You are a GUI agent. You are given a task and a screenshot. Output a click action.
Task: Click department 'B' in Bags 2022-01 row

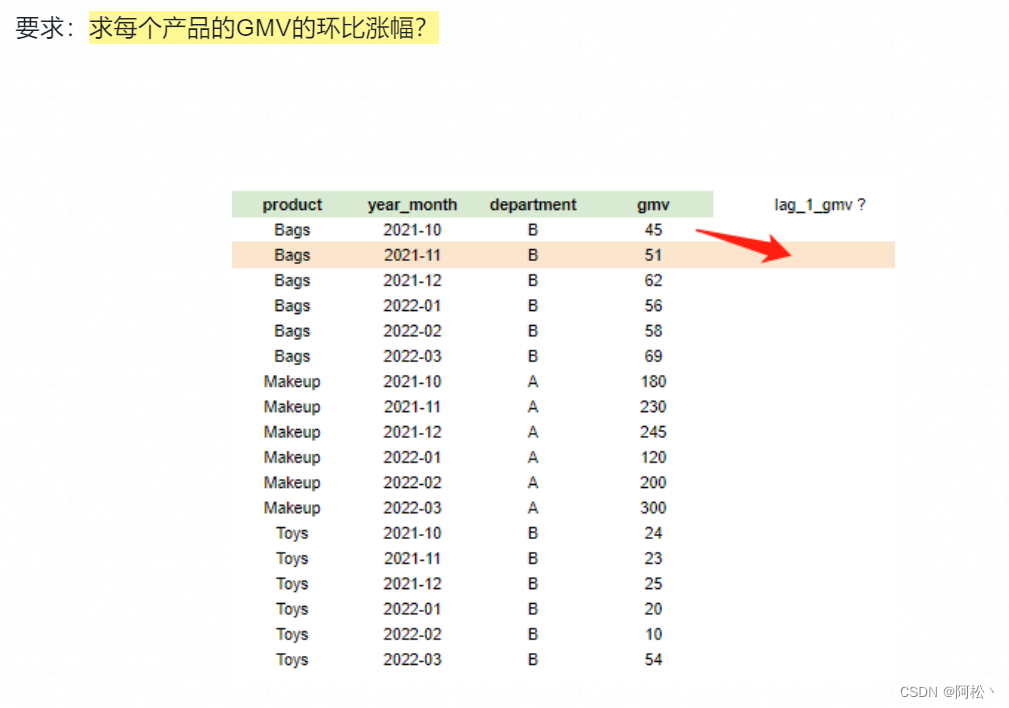tap(533, 306)
